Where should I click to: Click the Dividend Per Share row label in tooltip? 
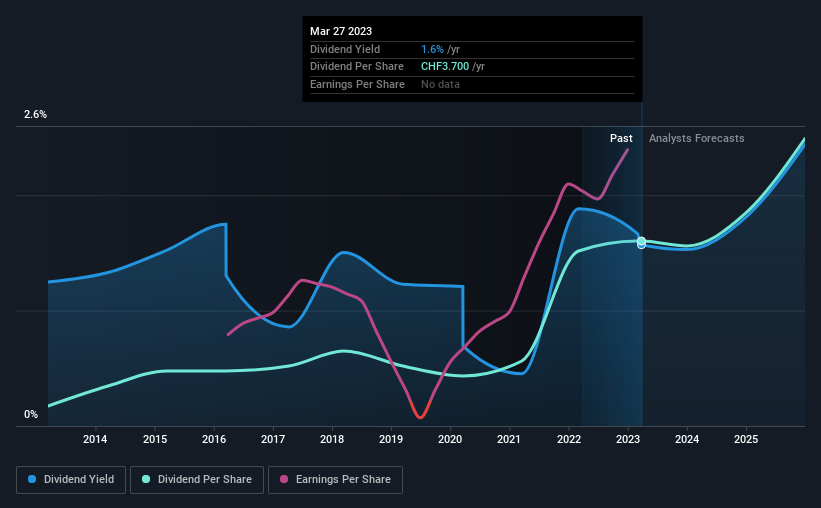pyautogui.click(x=357, y=67)
